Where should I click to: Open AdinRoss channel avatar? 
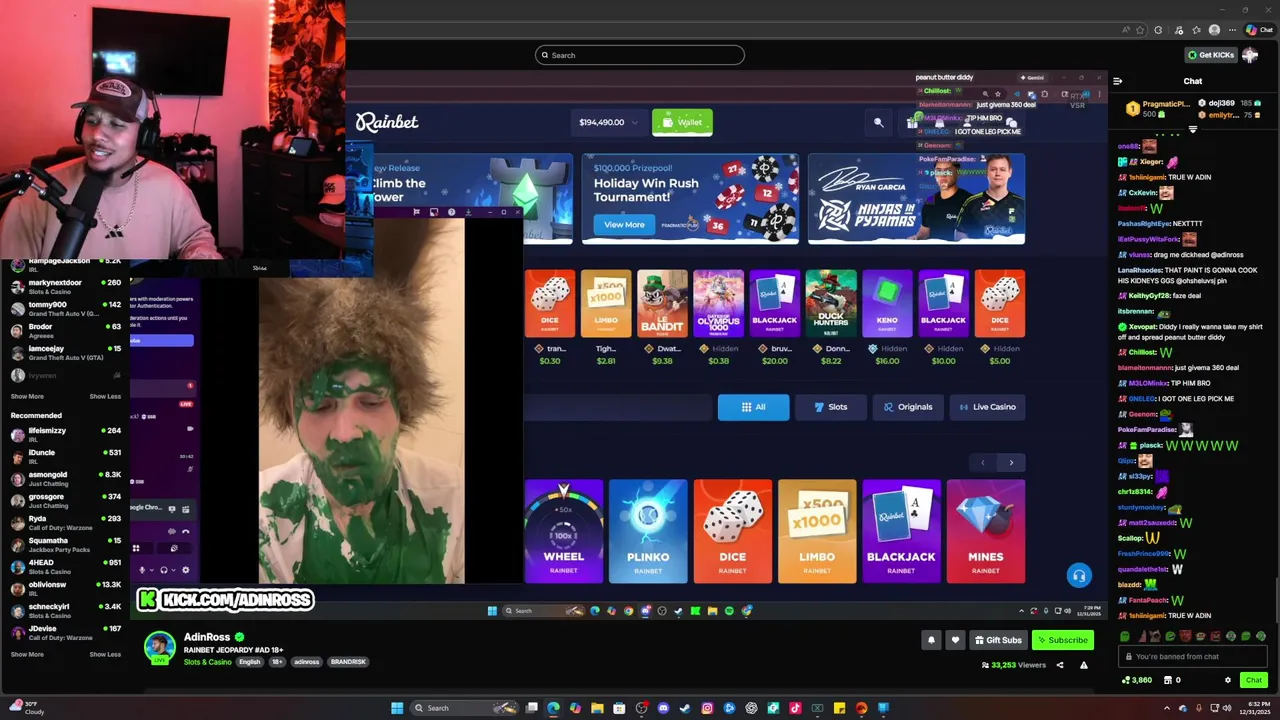click(x=160, y=648)
